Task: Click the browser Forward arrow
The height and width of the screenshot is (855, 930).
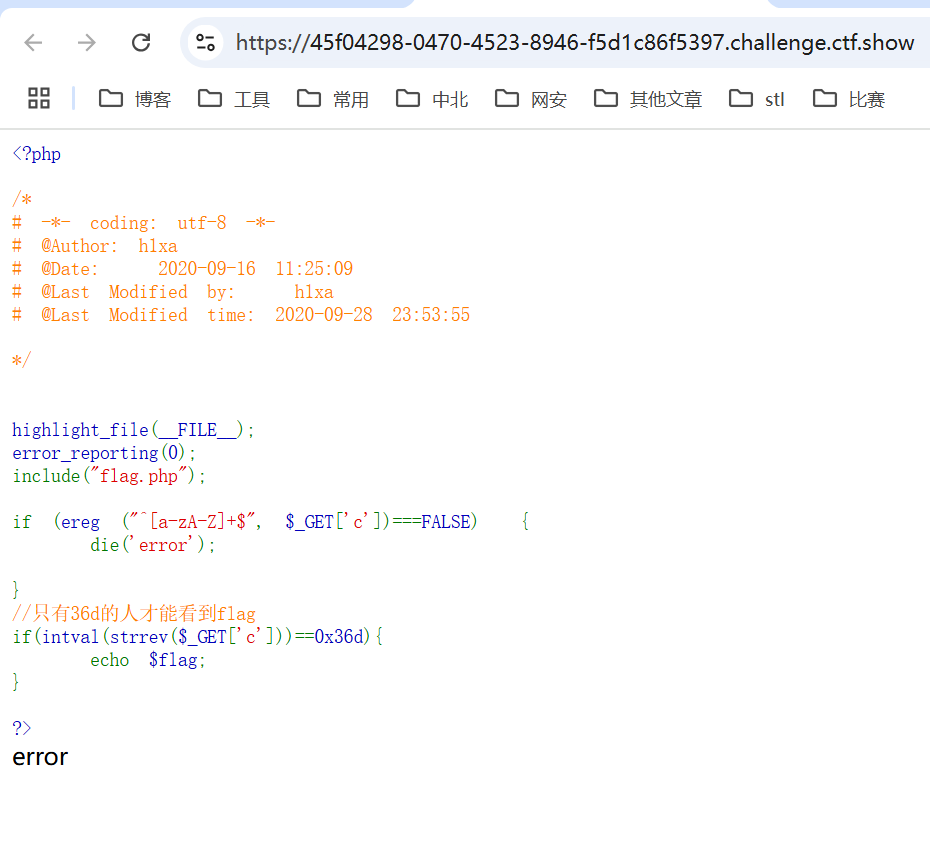Action: 87,43
